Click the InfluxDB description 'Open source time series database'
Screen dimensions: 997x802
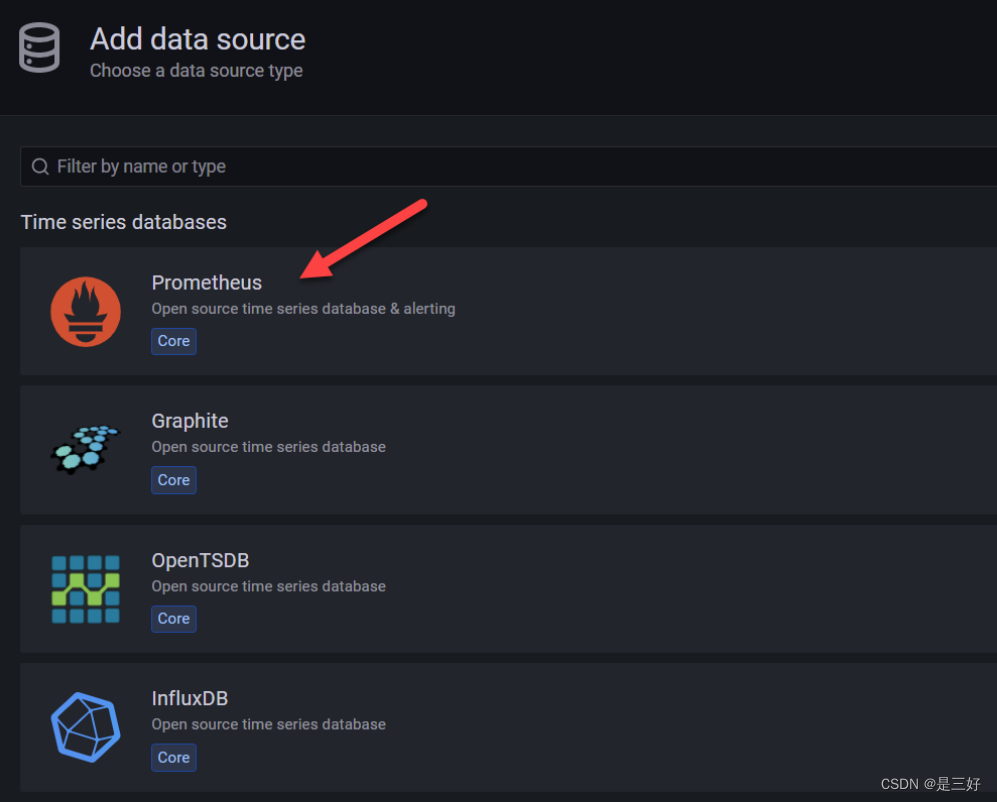coord(268,724)
